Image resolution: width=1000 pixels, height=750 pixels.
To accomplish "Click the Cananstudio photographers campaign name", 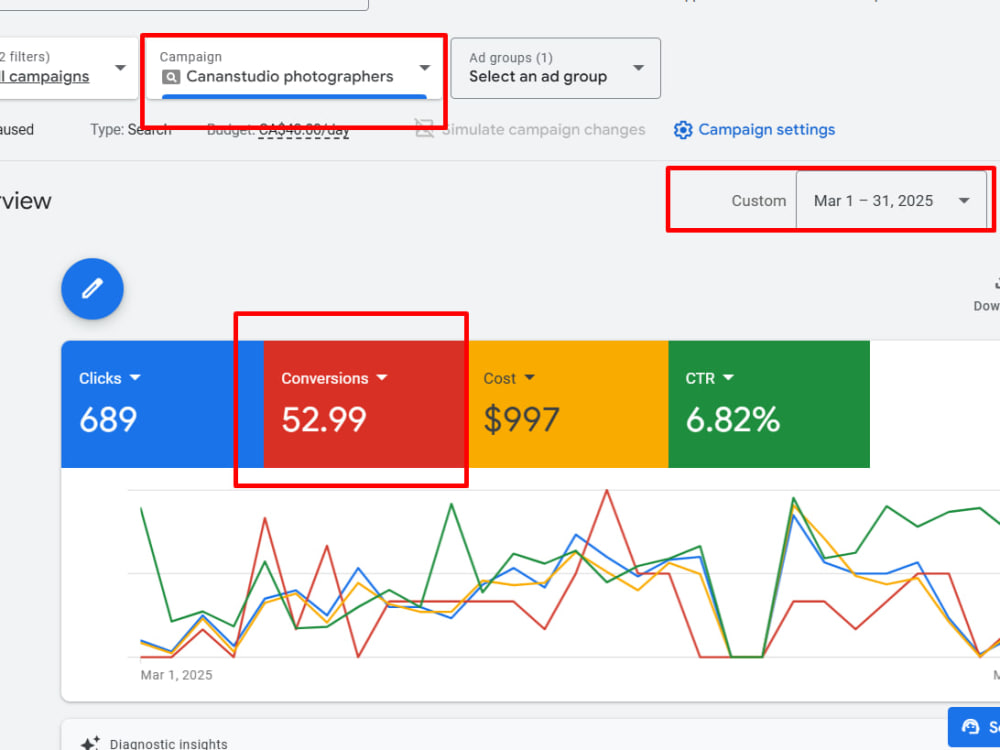I will (x=290, y=77).
